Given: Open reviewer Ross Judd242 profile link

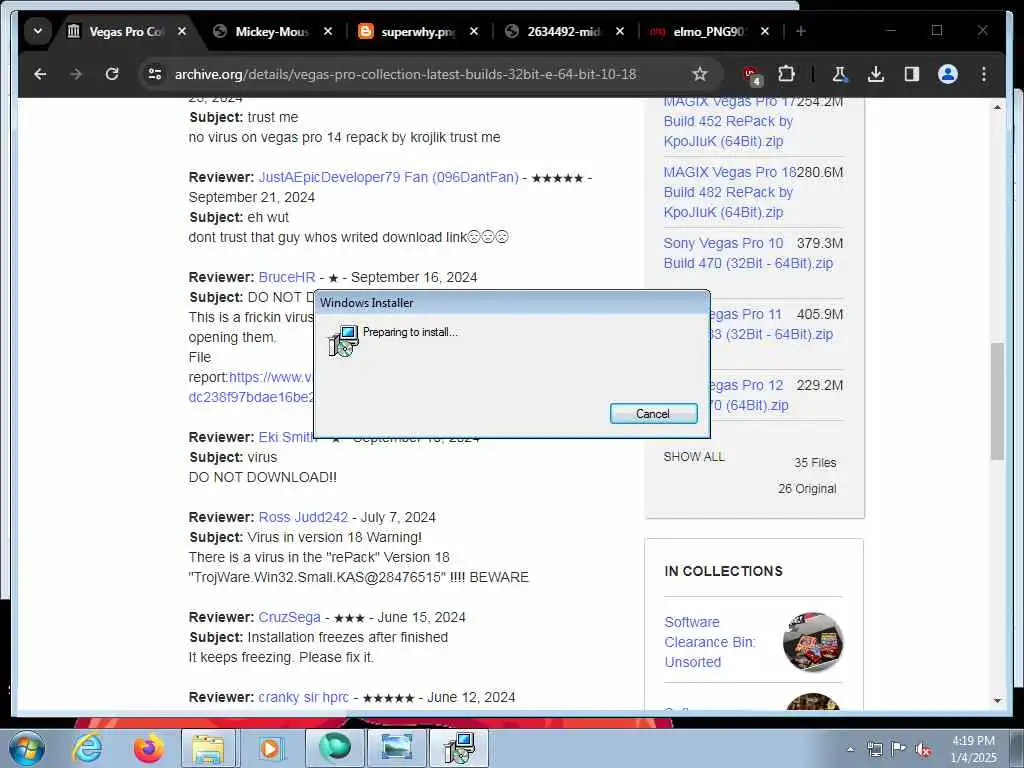Looking at the screenshot, I should tap(303, 517).
